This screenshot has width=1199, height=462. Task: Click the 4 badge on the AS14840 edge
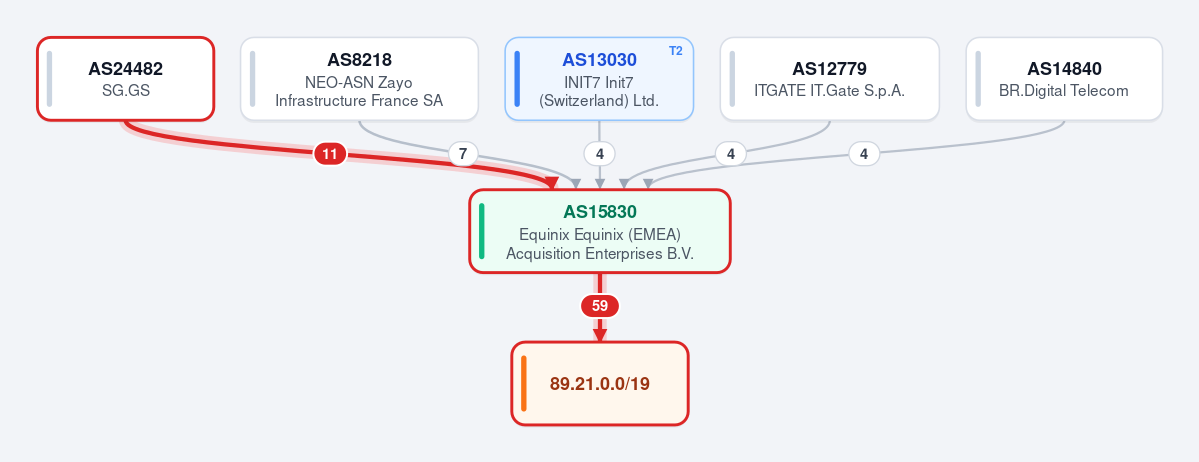click(864, 155)
